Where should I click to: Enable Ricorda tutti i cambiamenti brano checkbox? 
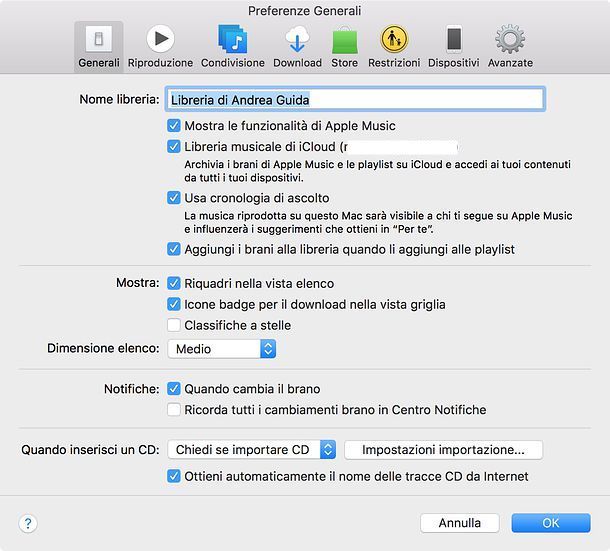tap(174, 410)
